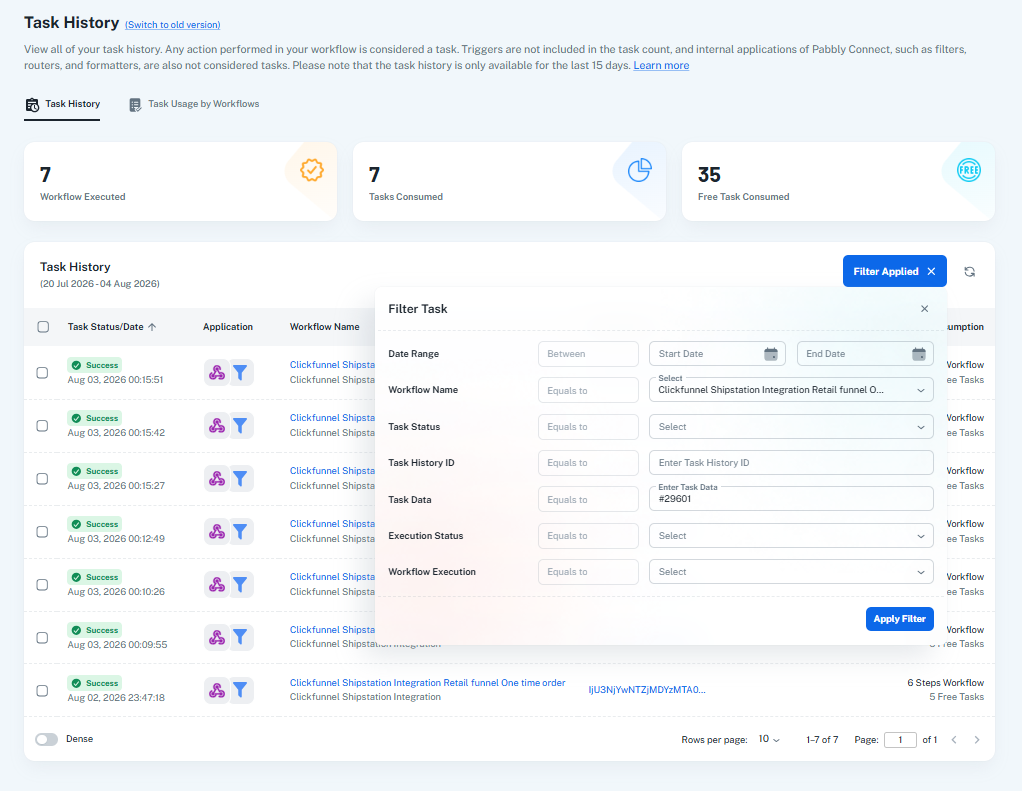
Task: Open the Learn more link
Action: (661, 65)
